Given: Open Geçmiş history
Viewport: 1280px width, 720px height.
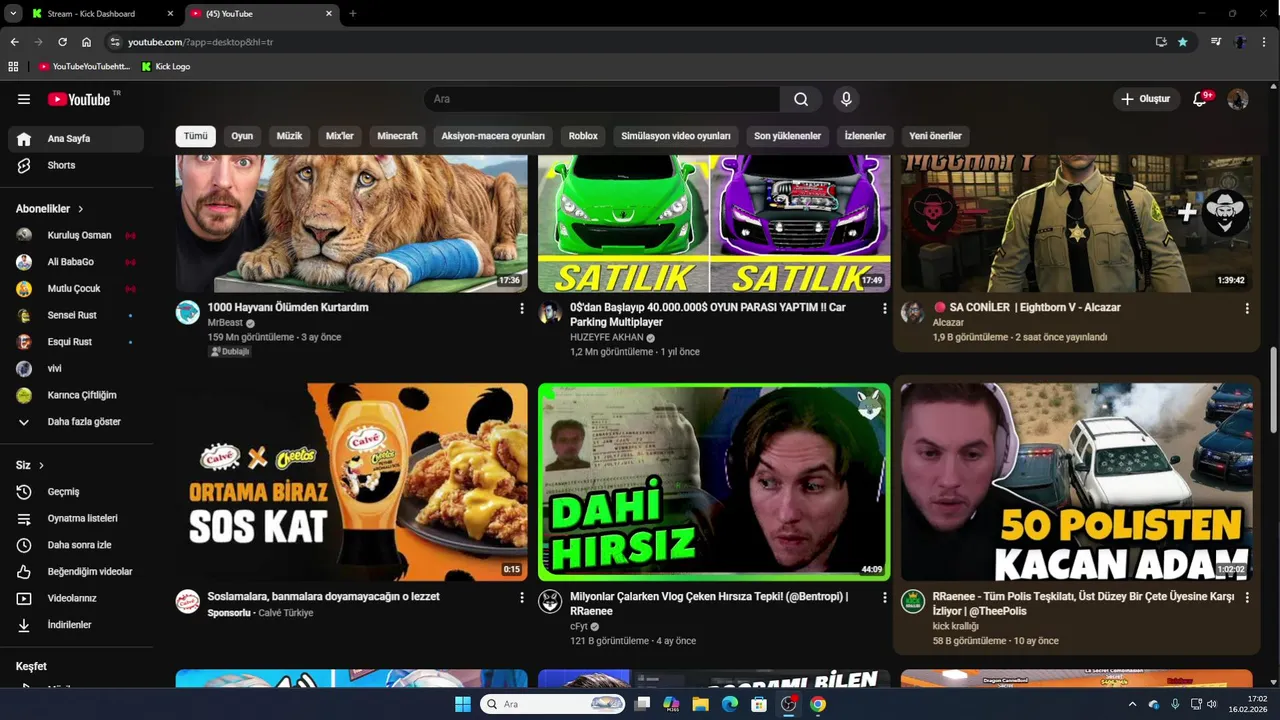Looking at the screenshot, I should click(76, 492).
